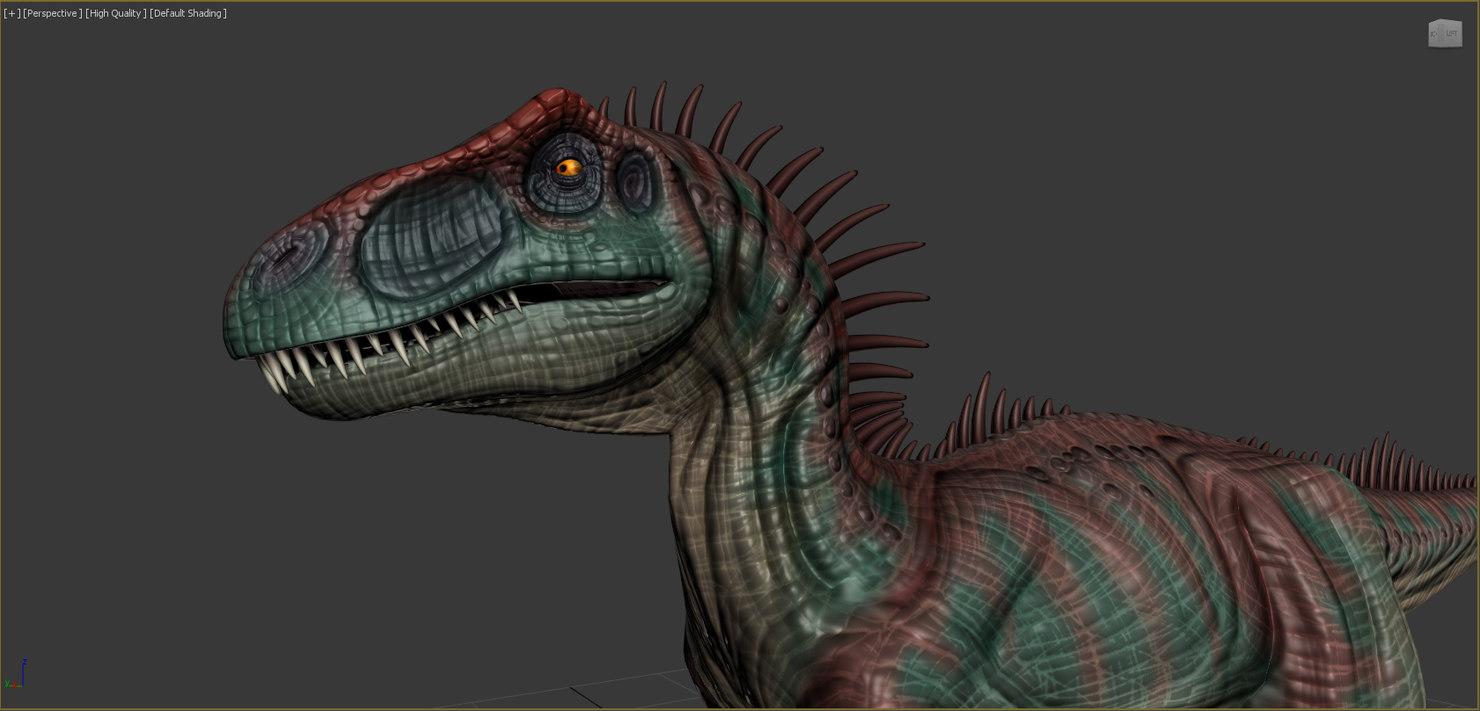The width and height of the screenshot is (1480, 711).
Task: Click the blue Z axis of the world tripod
Action: [23, 670]
